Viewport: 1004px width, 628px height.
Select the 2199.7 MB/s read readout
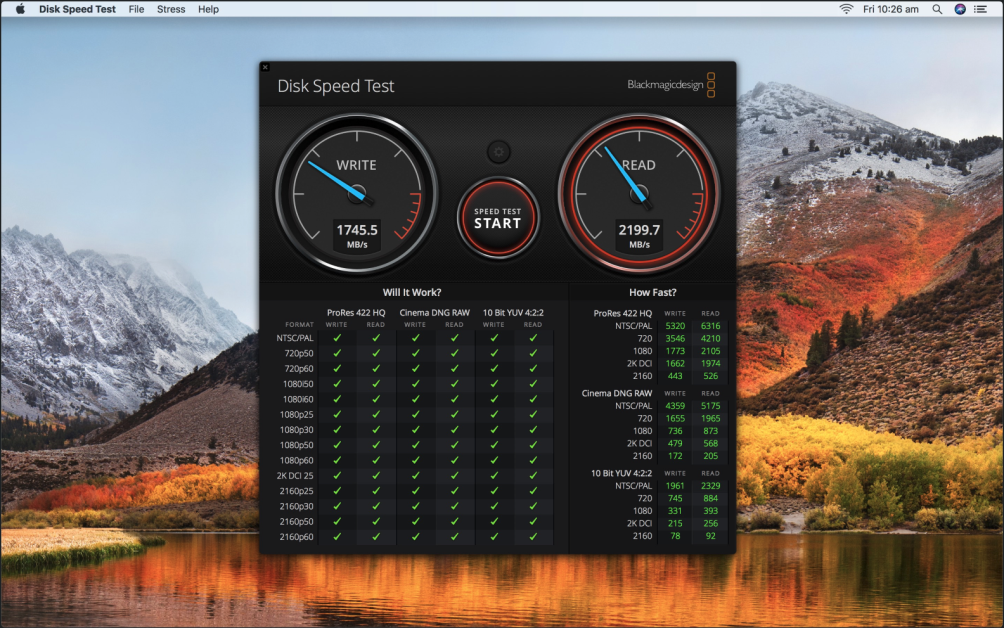click(x=639, y=234)
